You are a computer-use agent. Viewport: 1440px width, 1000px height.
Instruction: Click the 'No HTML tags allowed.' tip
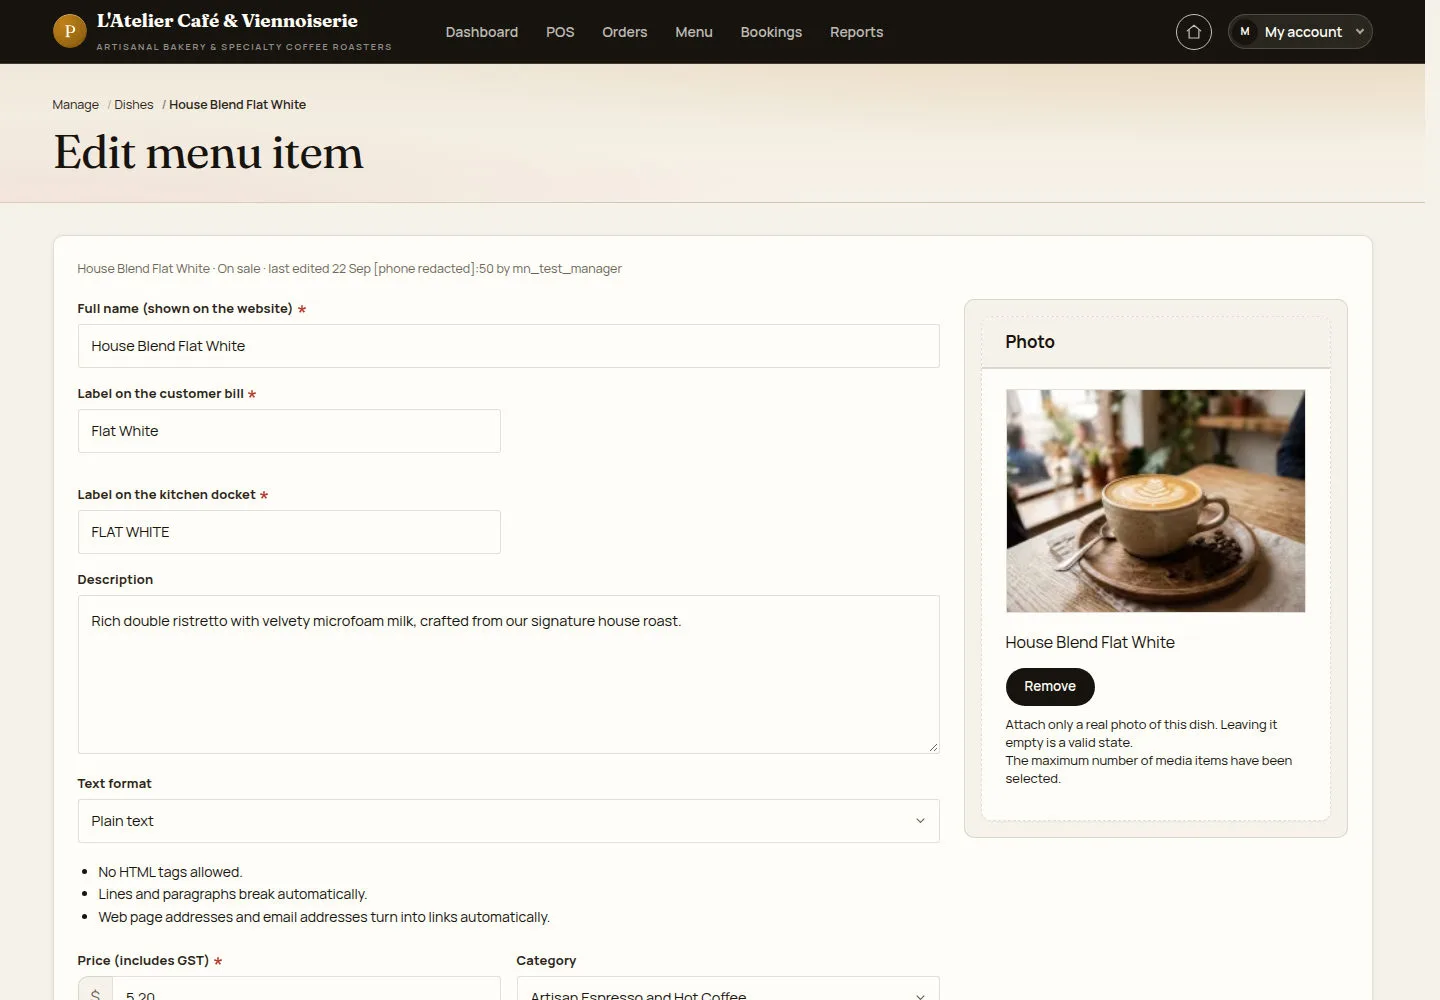coord(170,872)
